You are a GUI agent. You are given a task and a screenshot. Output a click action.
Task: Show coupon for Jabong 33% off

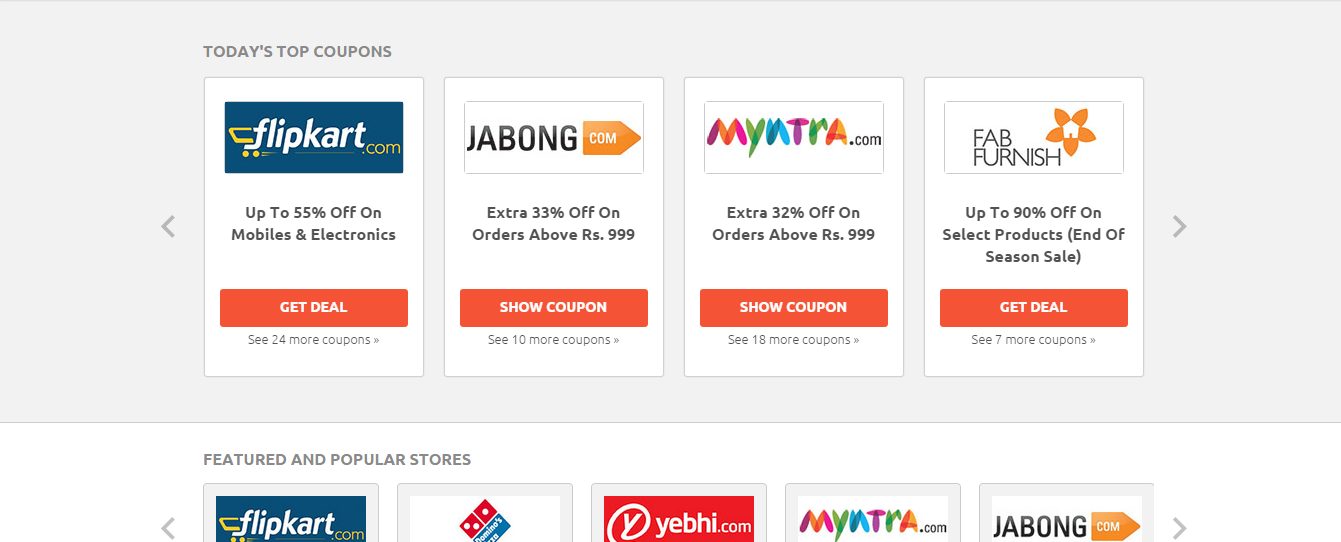(554, 308)
